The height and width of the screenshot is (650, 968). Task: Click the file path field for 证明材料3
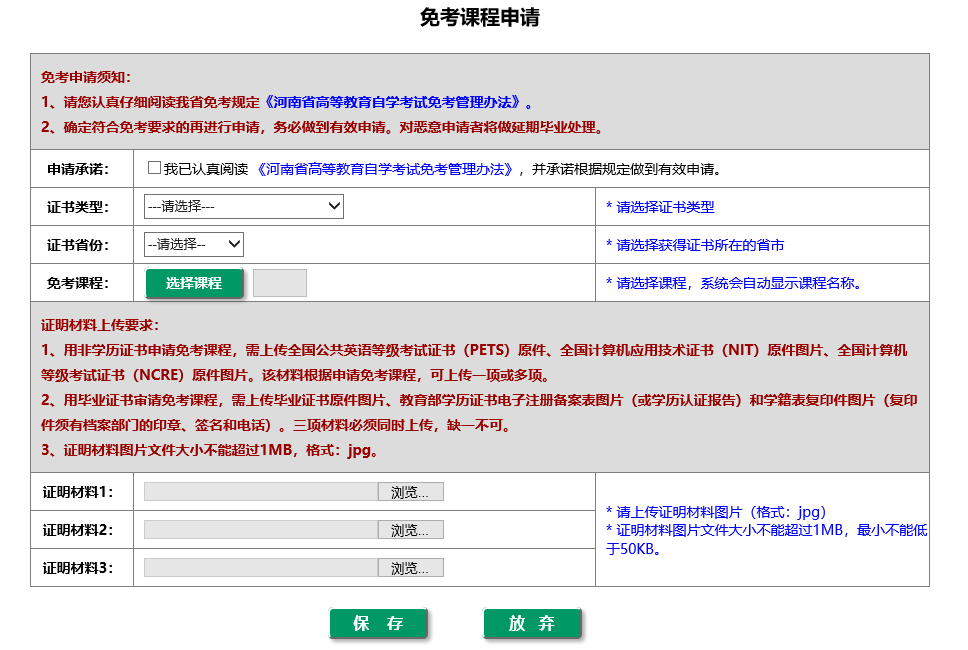261,568
